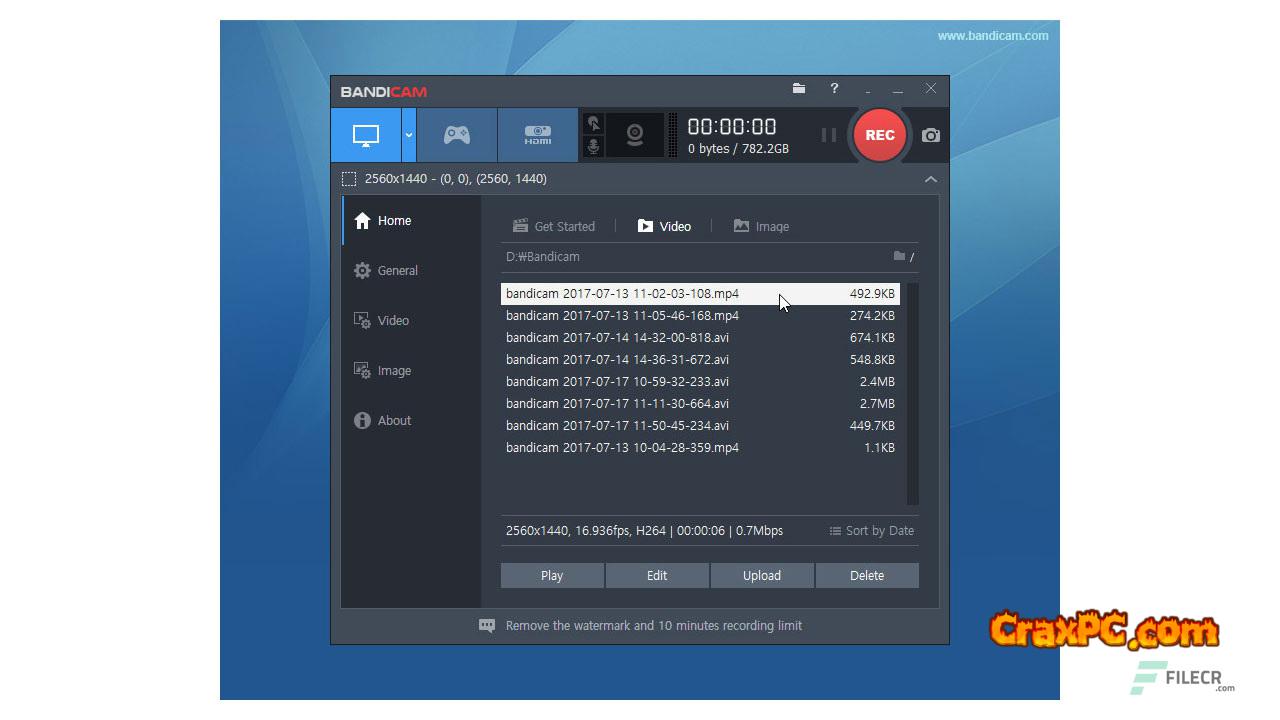The width and height of the screenshot is (1280, 720).
Task: Click the Upload button
Action: point(762,575)
